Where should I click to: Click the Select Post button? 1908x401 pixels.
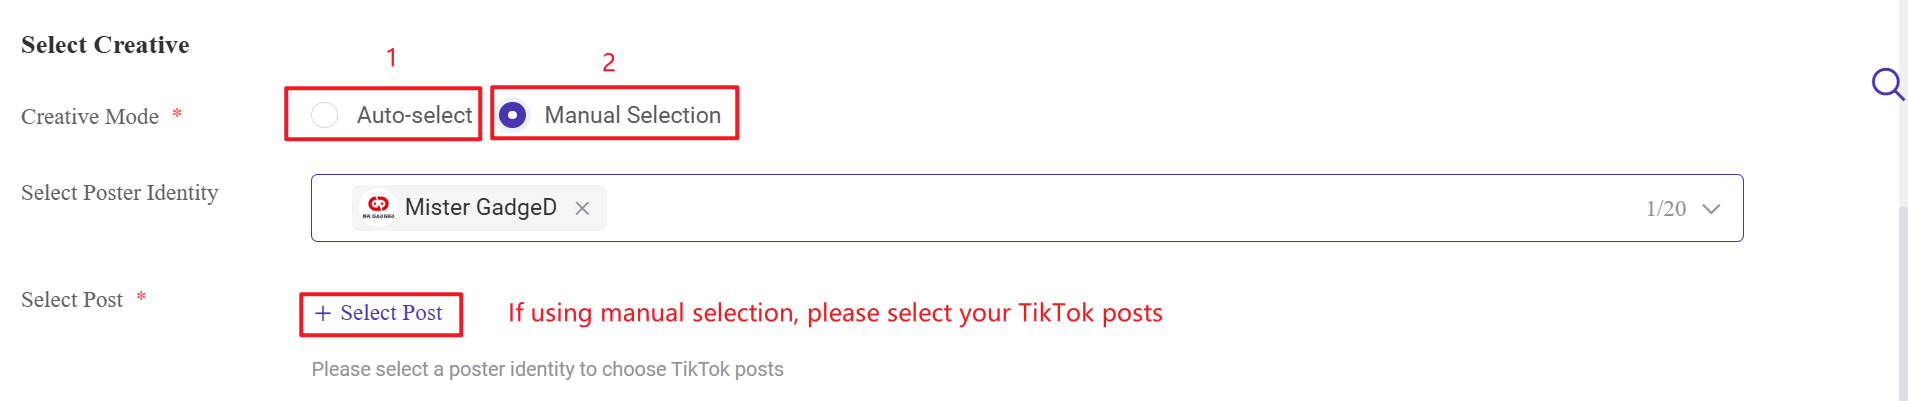coord(380,313)
